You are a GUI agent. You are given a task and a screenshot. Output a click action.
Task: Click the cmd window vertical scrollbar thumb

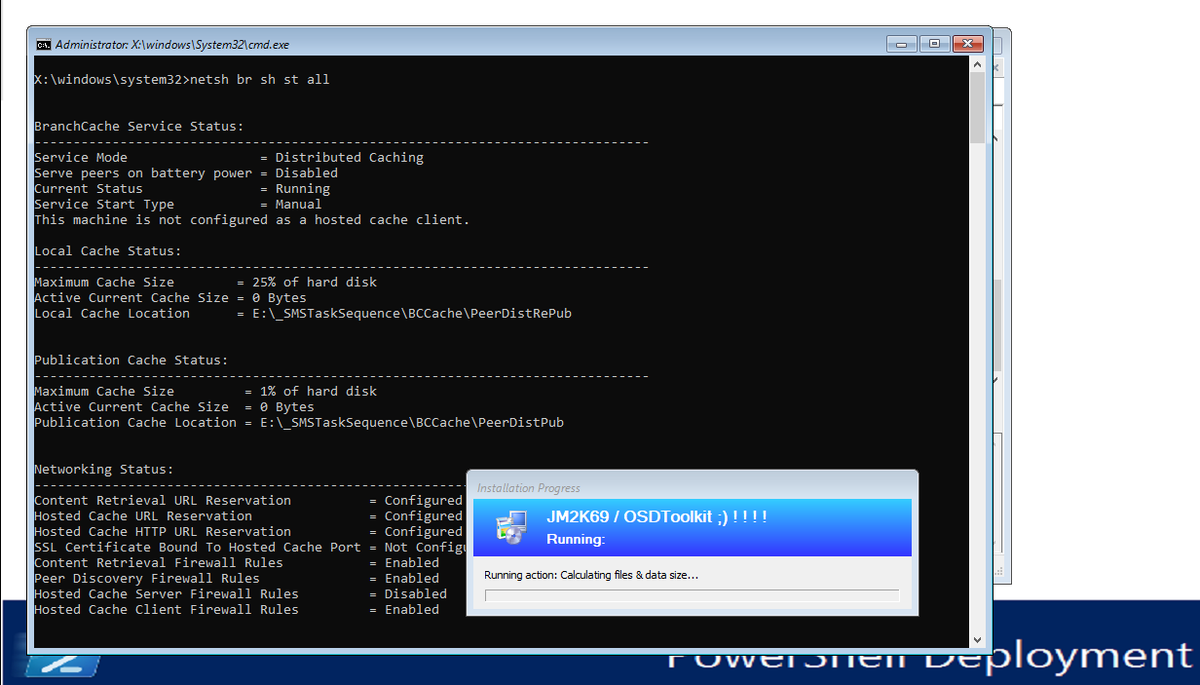point(978,108)
